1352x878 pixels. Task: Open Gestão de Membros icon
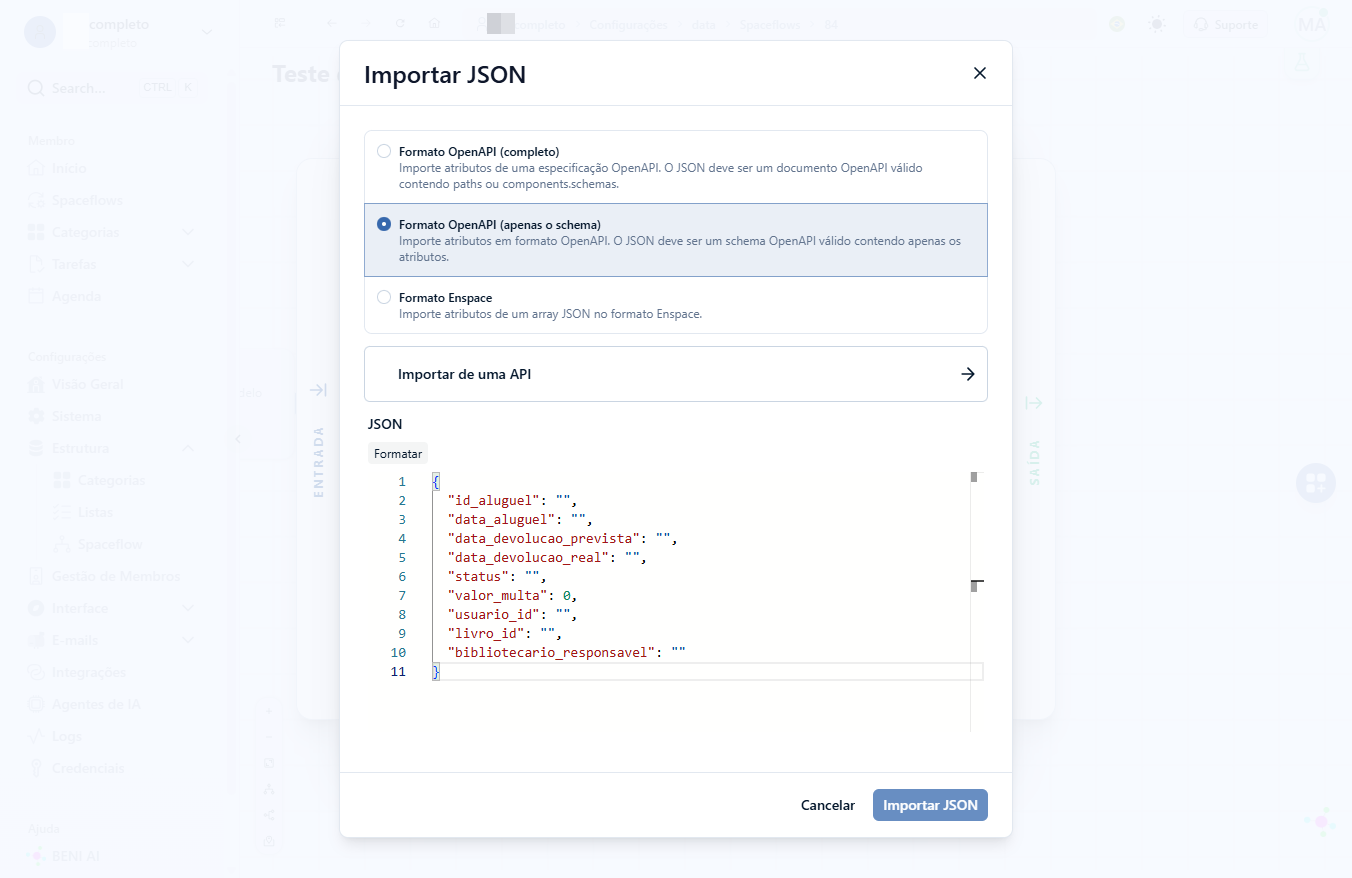(36, 576)
